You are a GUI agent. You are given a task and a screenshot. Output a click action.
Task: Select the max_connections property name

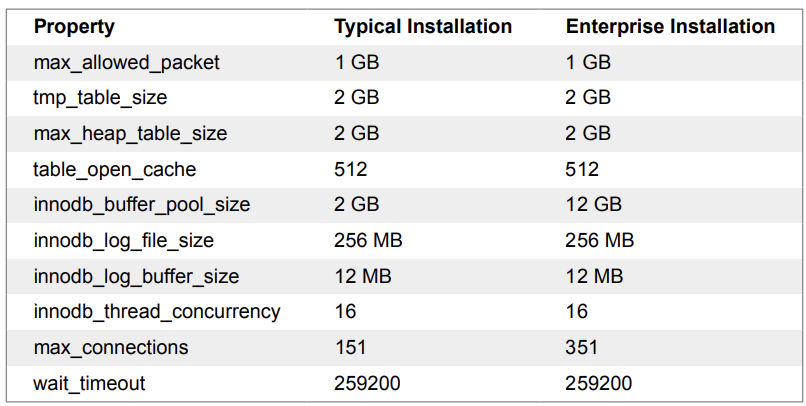click(111, 347)
